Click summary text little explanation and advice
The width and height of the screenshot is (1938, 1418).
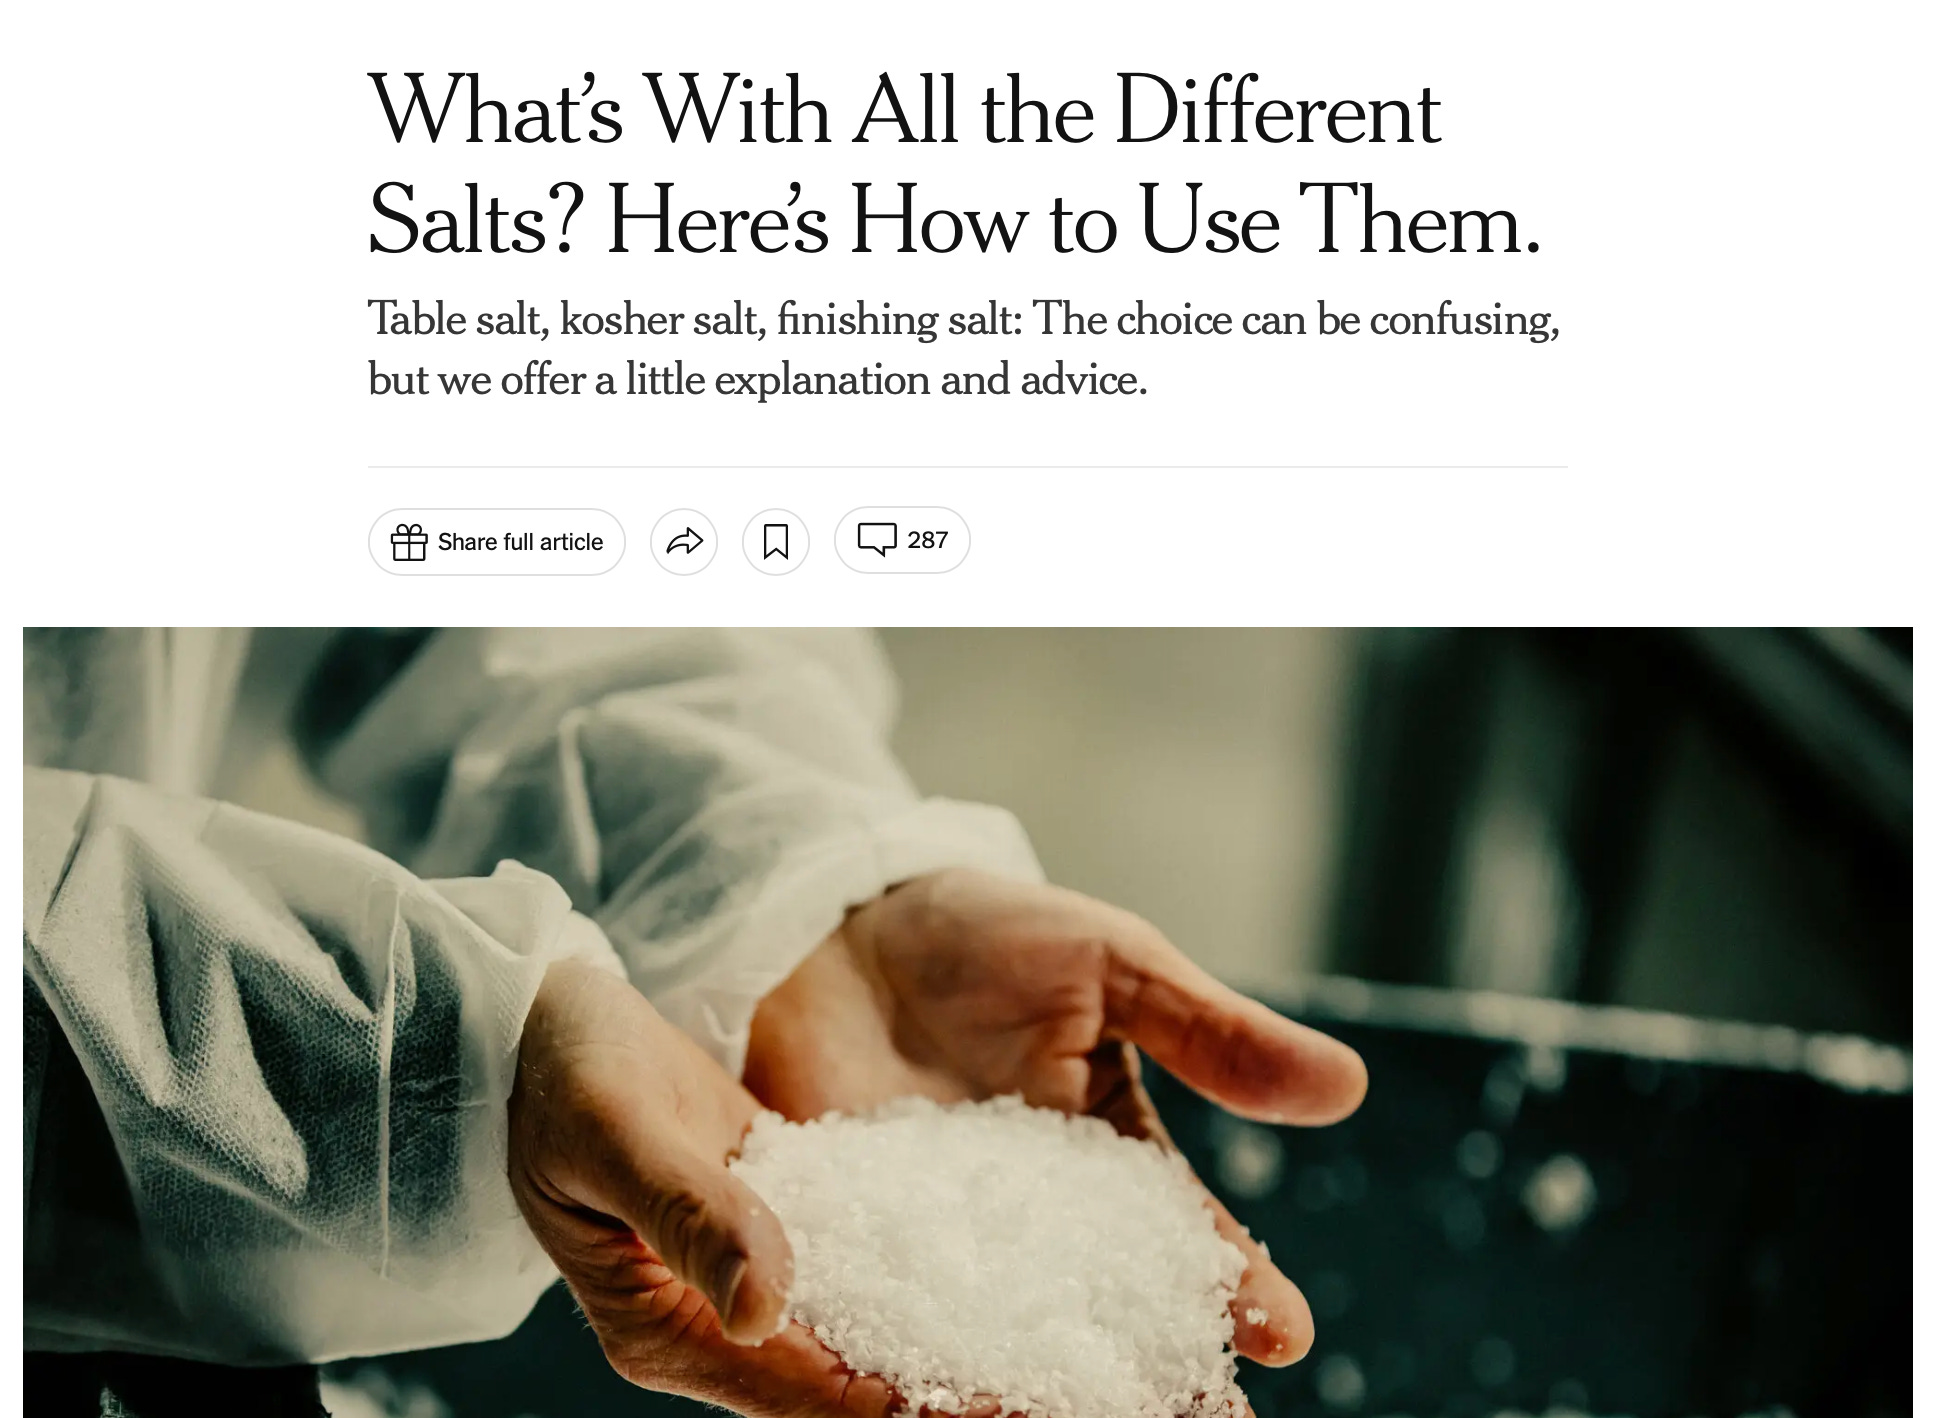886,380
